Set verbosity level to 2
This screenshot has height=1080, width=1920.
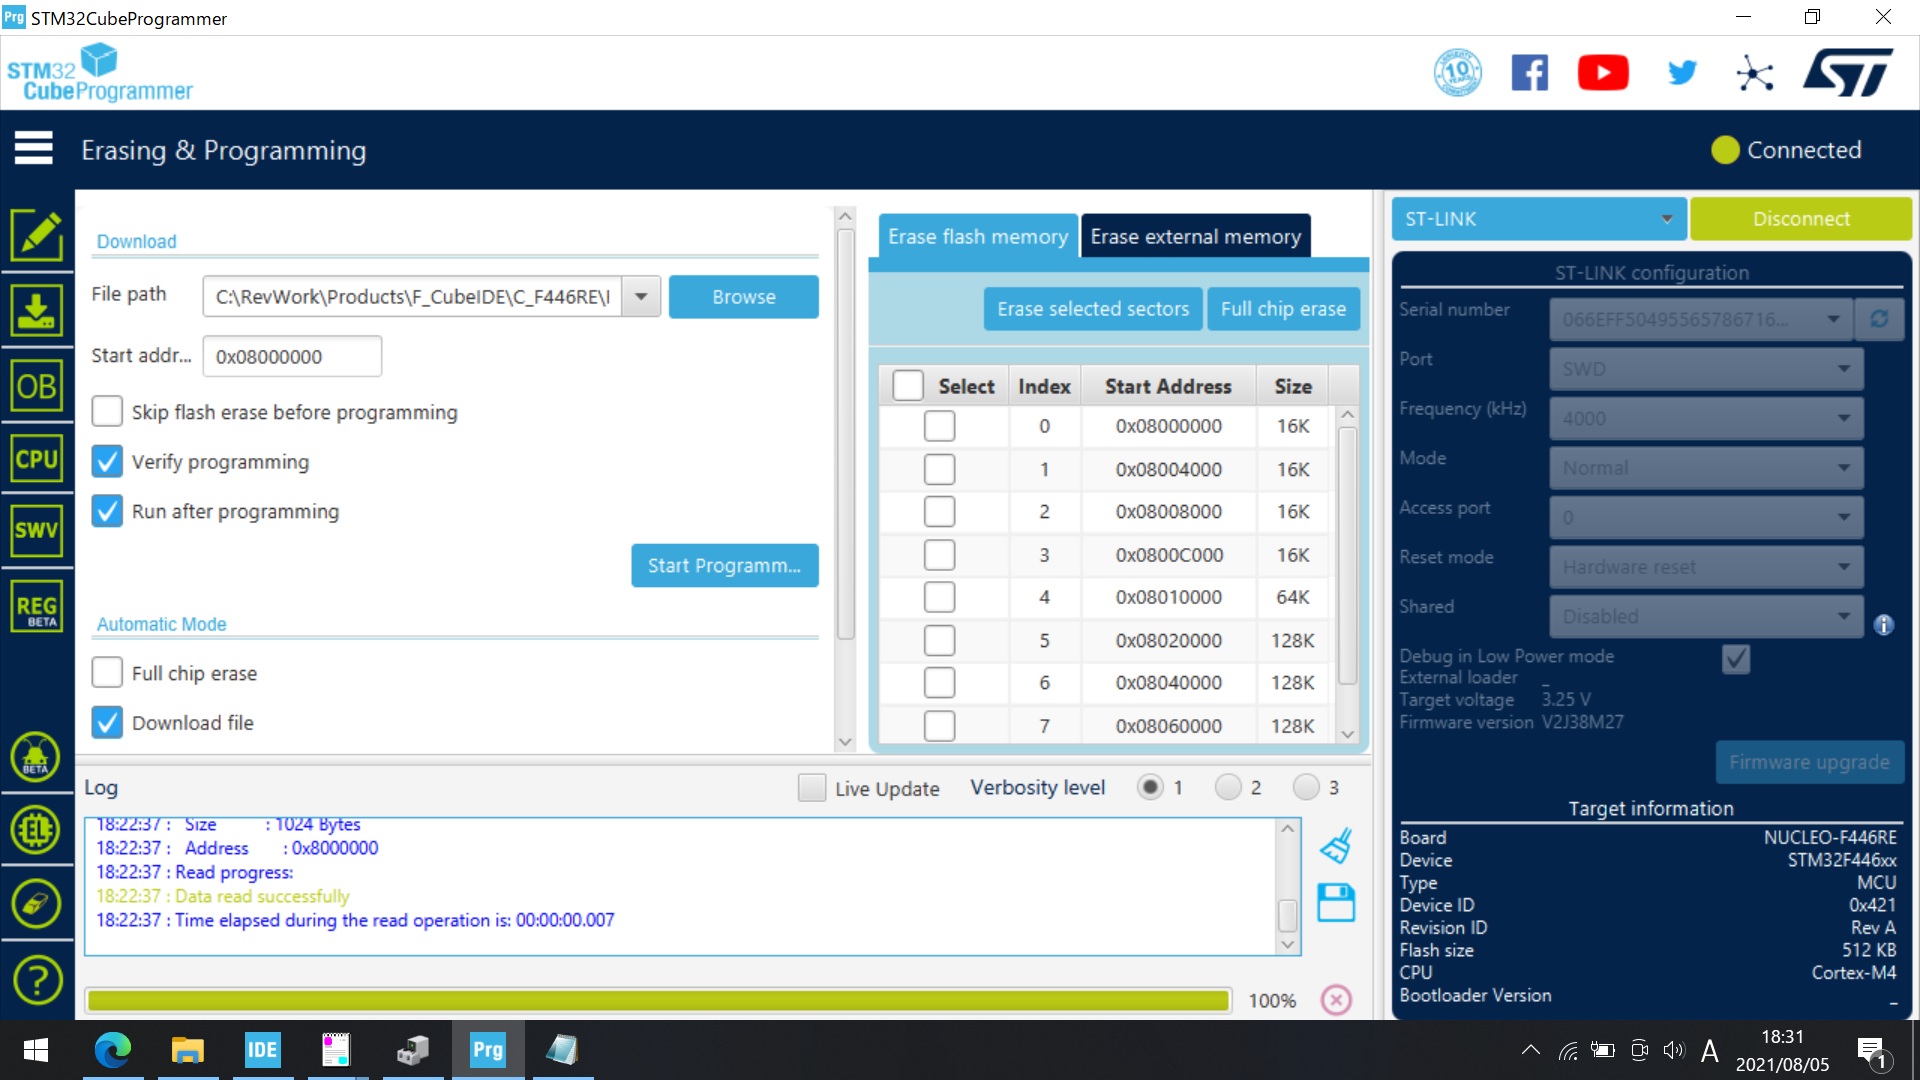point(1228,787)
